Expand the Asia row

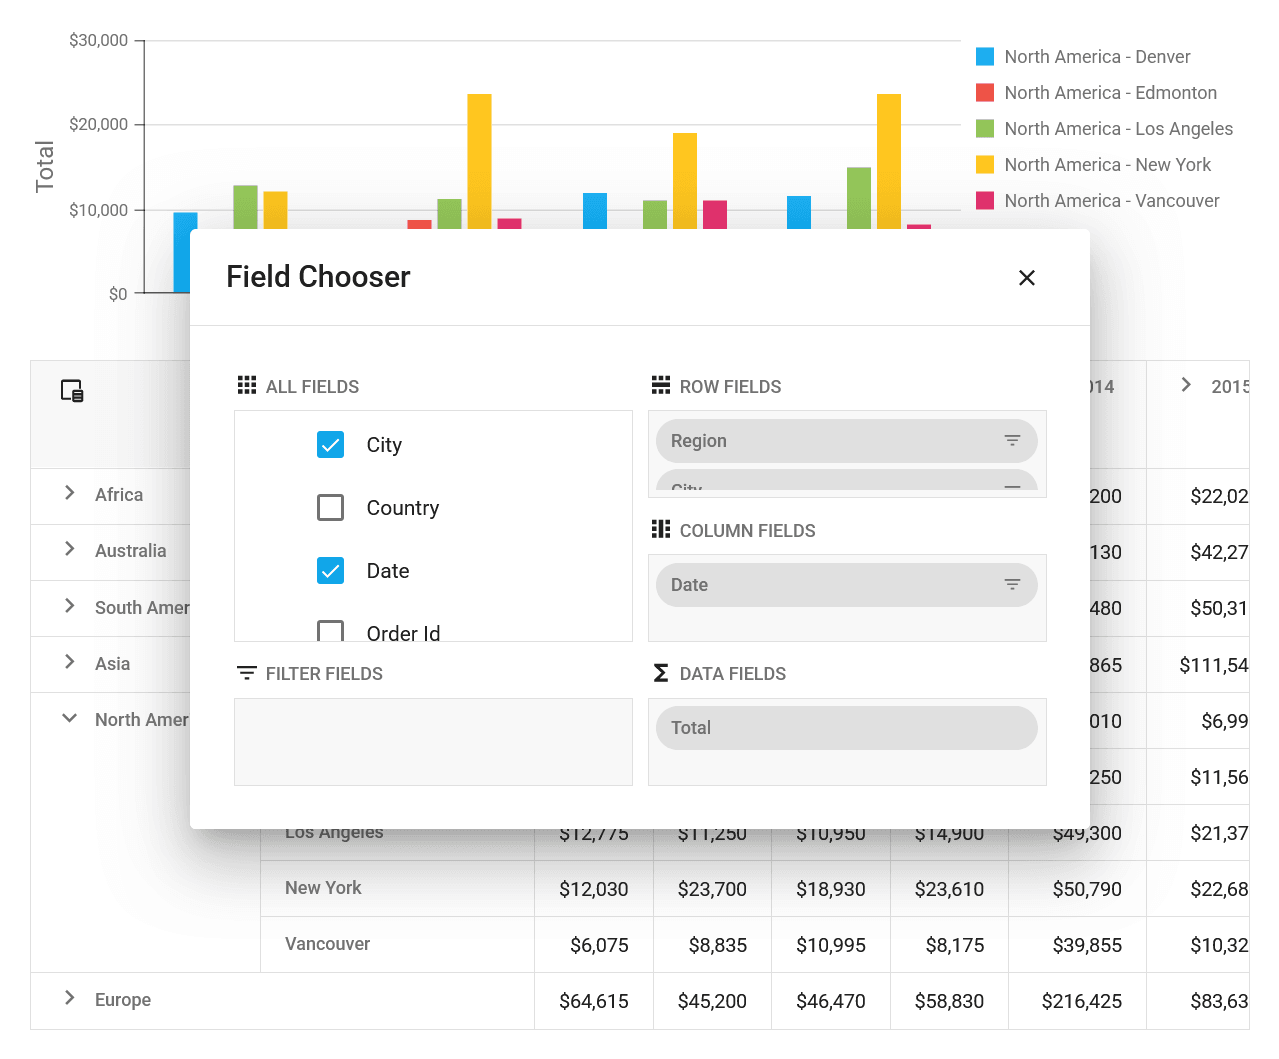pos(70,662)
